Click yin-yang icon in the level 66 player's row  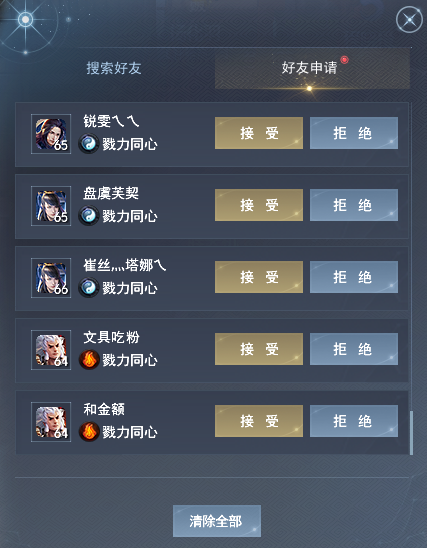point(89,288)
